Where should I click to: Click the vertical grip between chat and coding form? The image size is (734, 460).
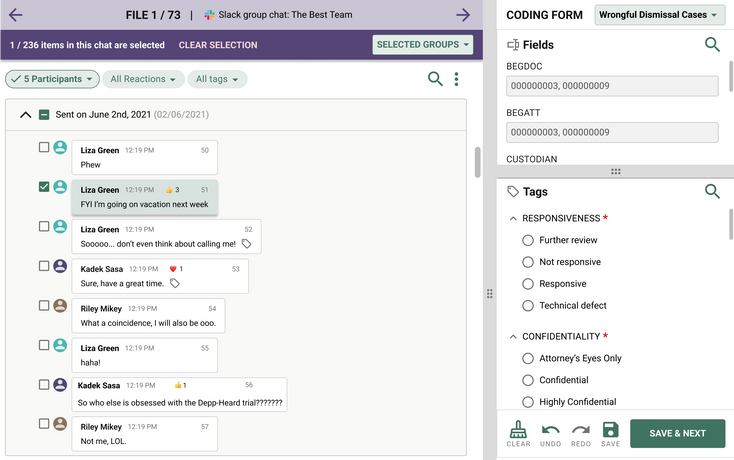point(490,294)
